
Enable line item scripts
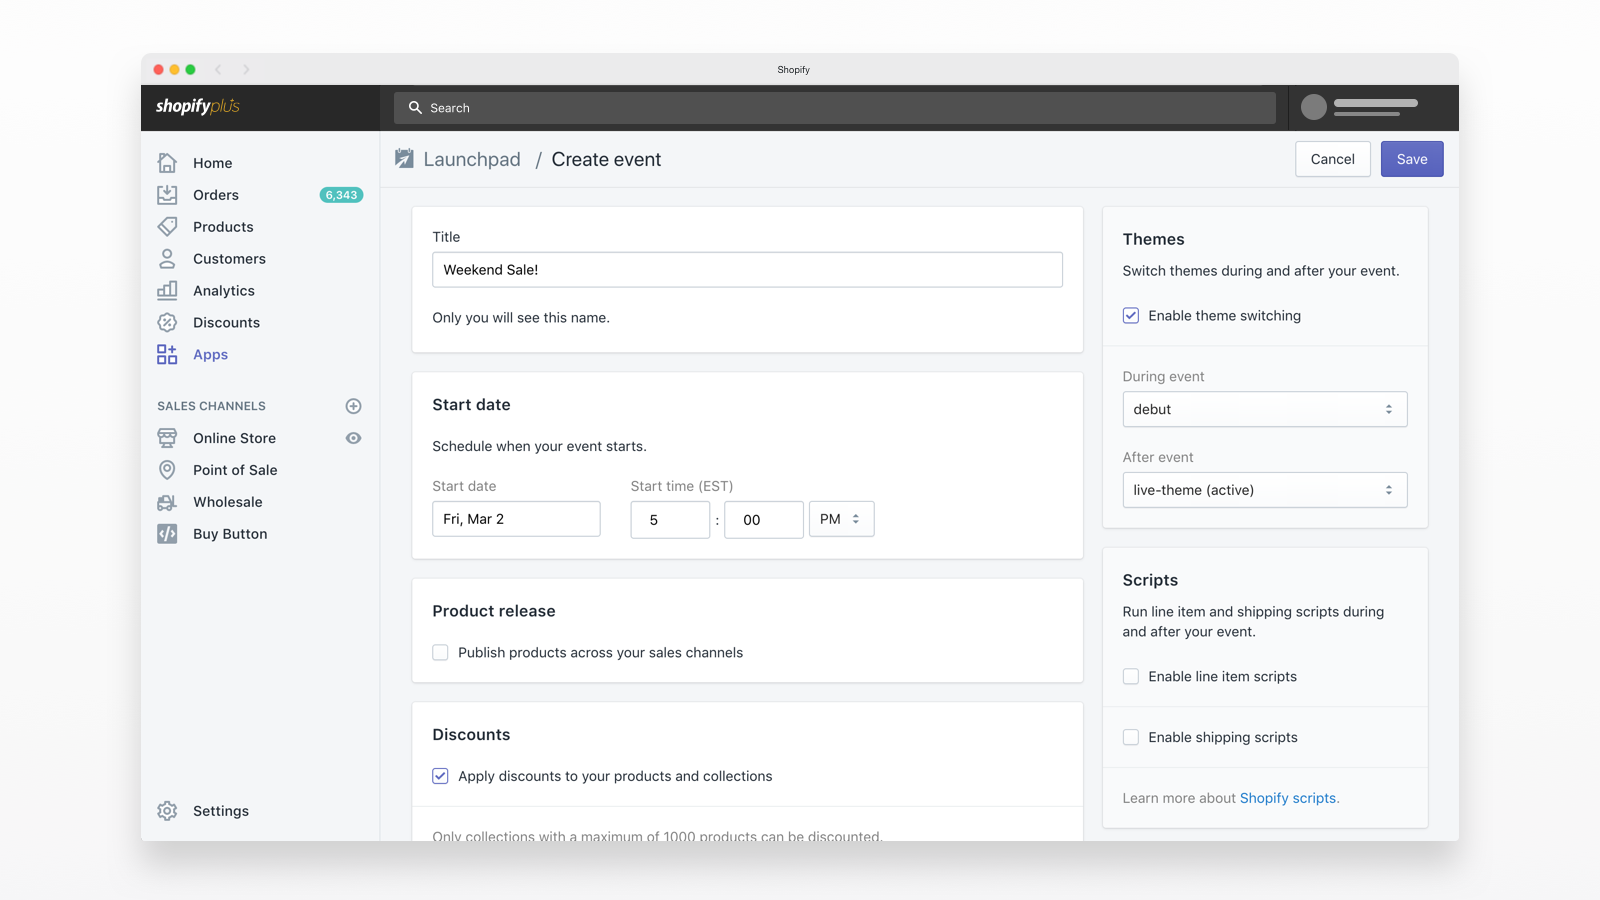coord(1130,676)
